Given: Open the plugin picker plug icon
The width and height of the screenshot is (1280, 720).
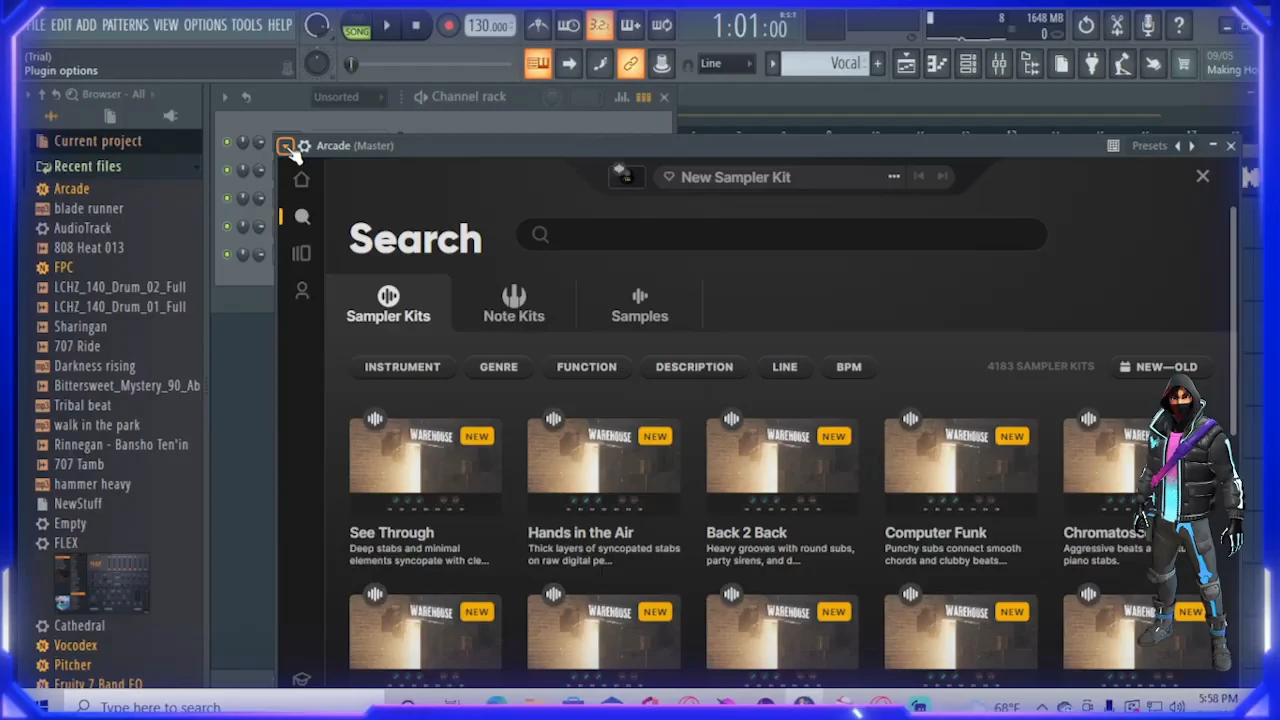Looking at the screenshot, I should pos(1092,64).
